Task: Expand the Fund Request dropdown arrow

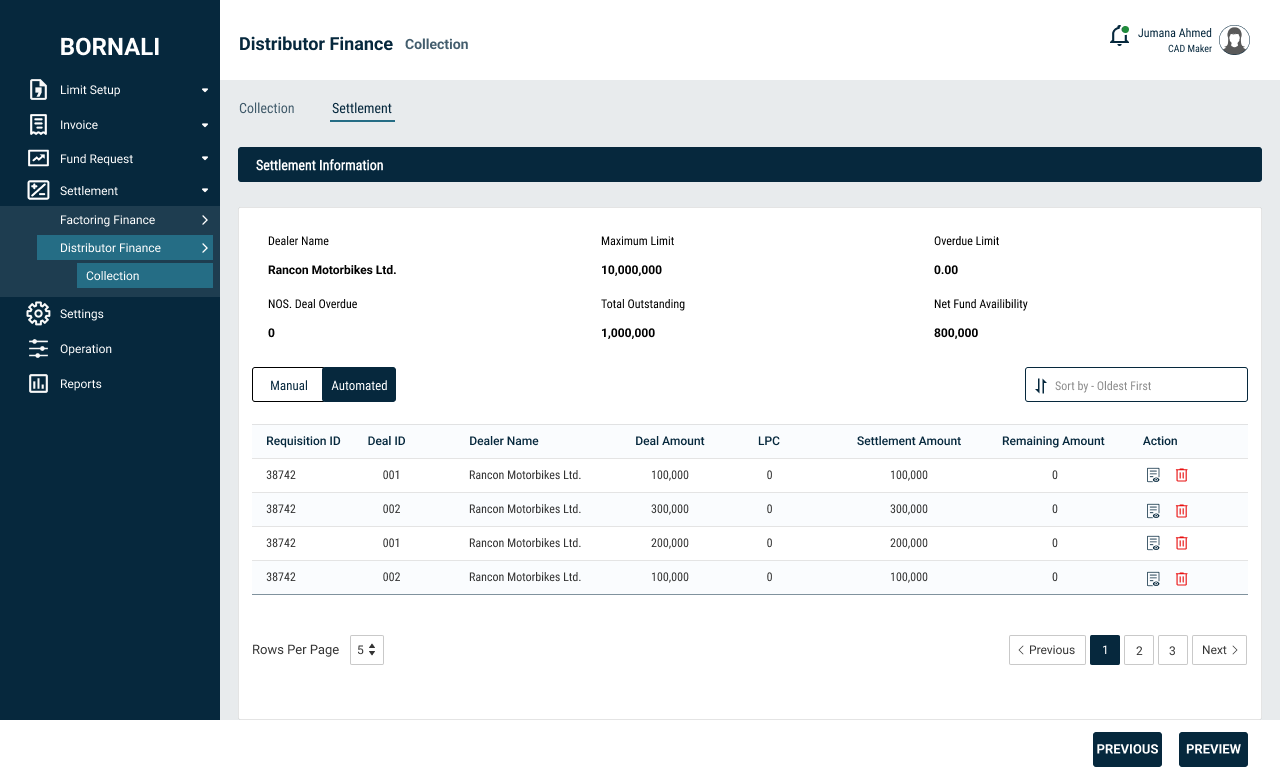Action: click(x=205, y=158)
